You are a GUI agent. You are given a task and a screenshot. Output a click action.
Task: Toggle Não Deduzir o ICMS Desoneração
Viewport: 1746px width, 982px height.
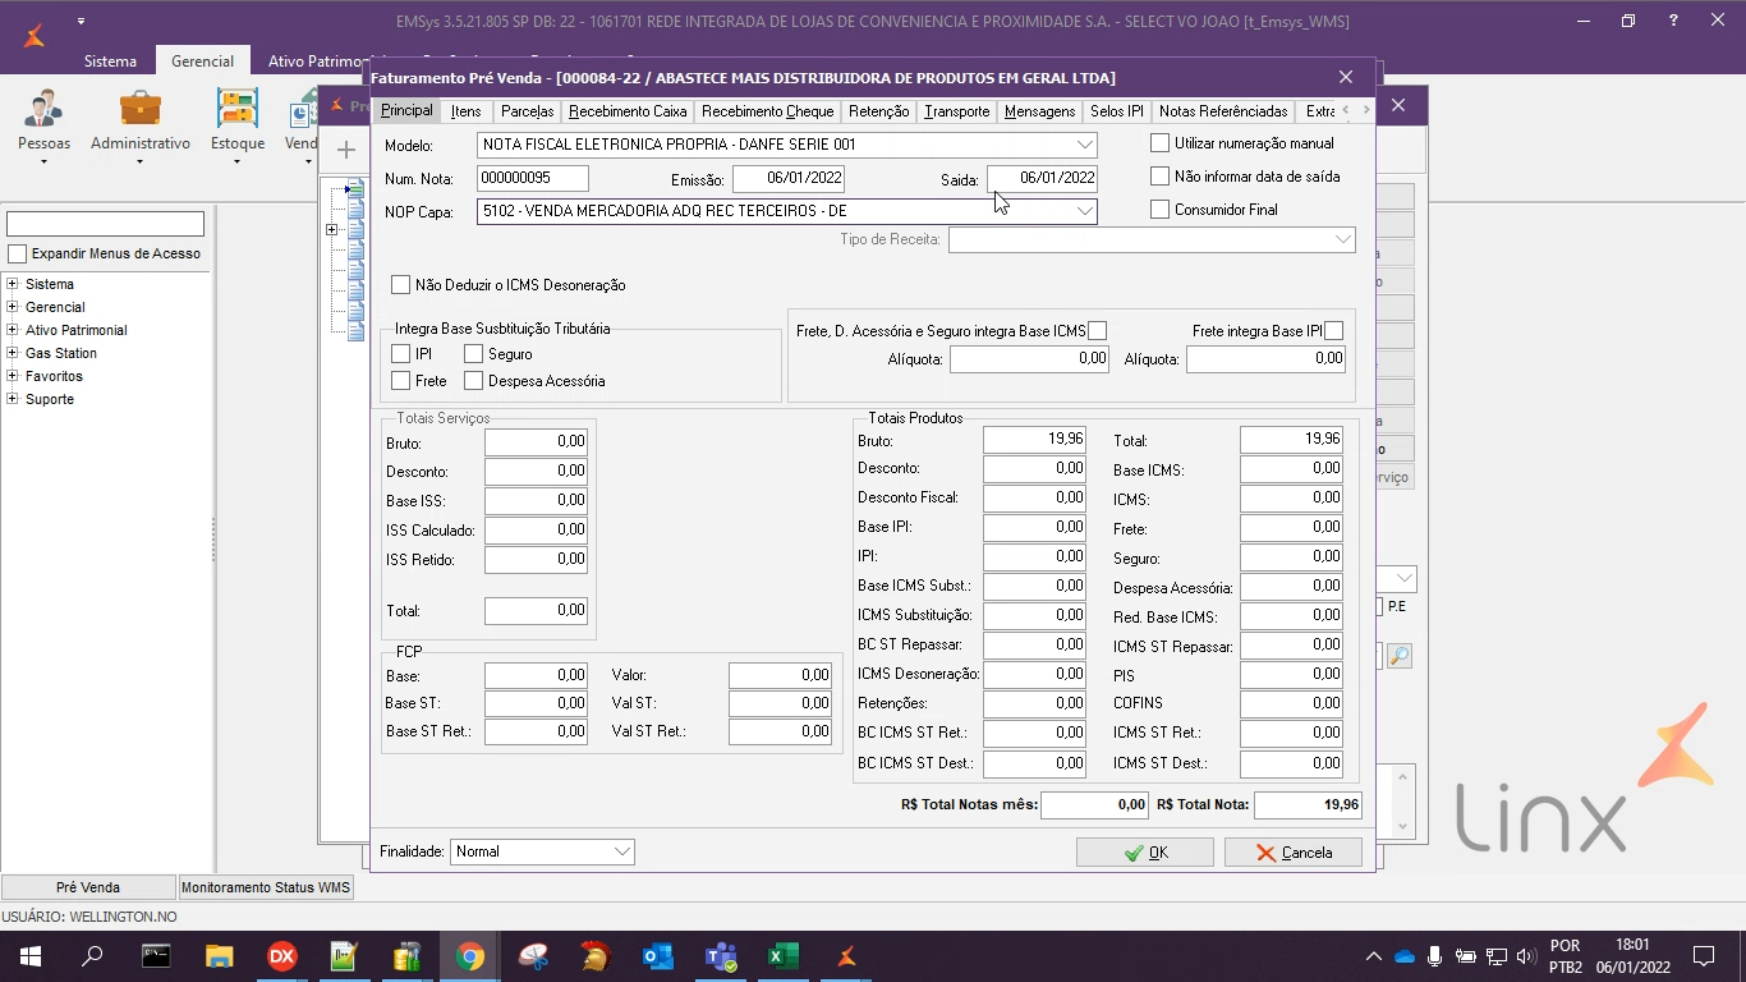click(401, 286)
